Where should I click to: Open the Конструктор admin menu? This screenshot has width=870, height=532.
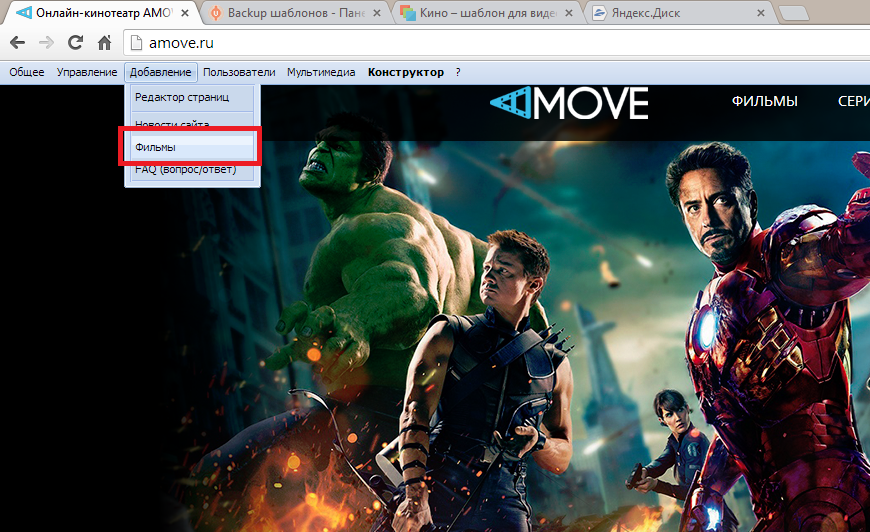tap(406, 72)
